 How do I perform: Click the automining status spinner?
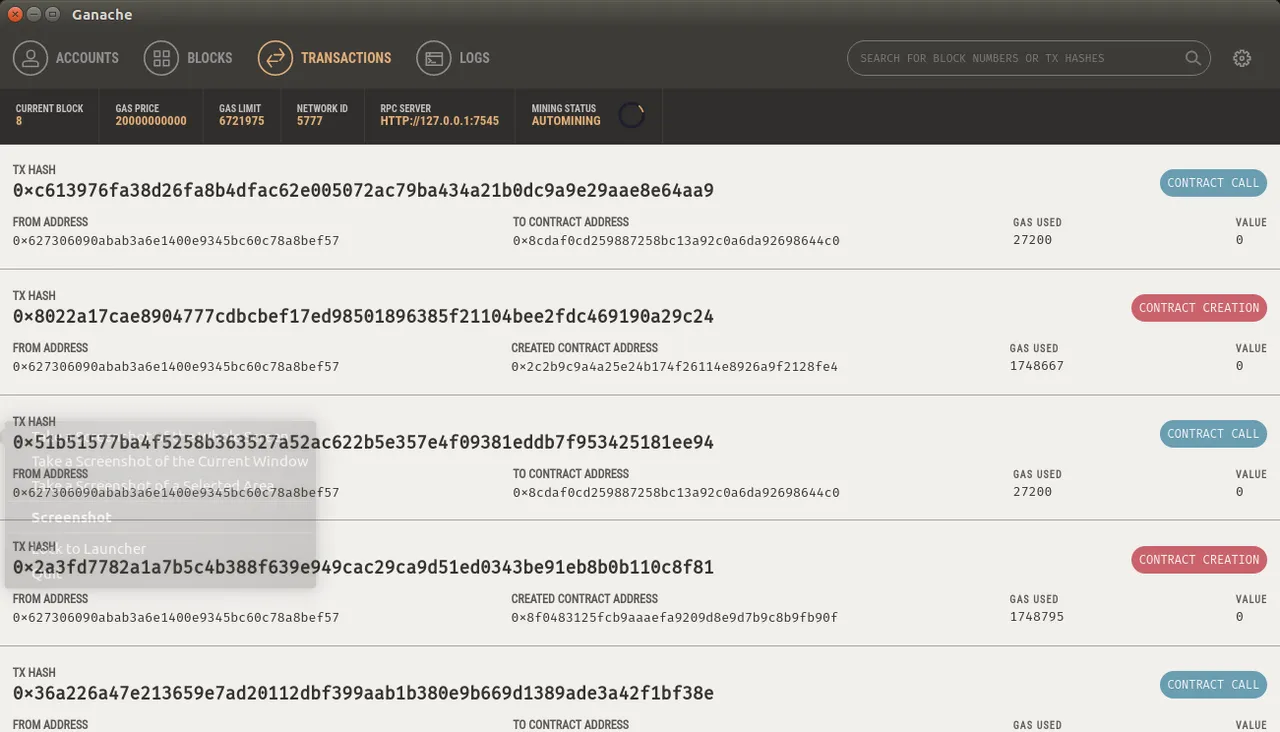click(631, 115)
